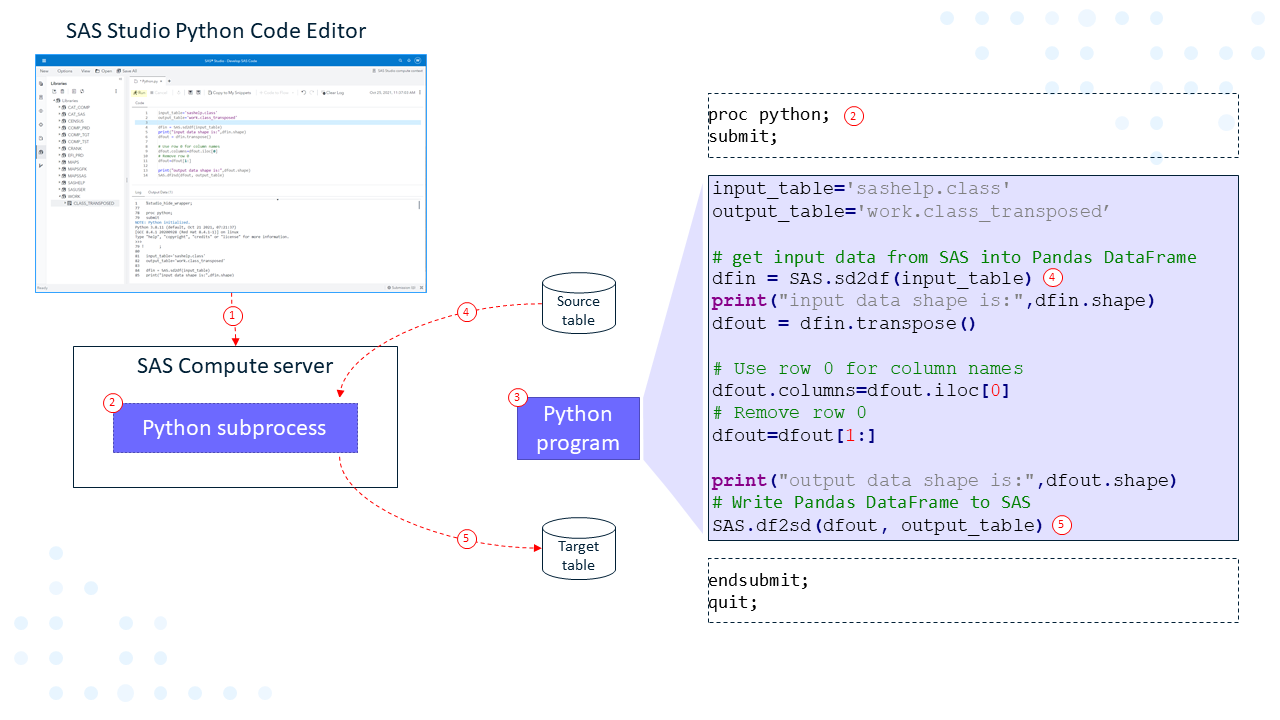Open the SAS Studio hamburger menu

pyautogui.click(x=43, y=61)
